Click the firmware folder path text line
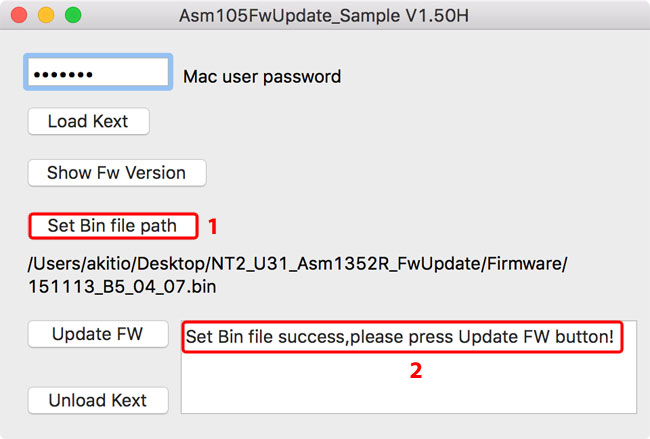The image size is (650, 439). (298, 264)
